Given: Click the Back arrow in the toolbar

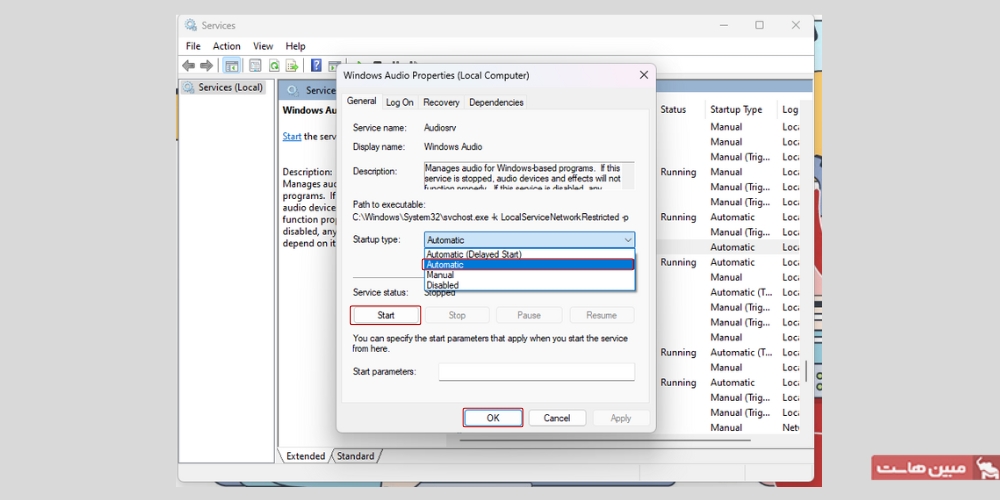Looking at the screenshot, I should tap(188, 66).
